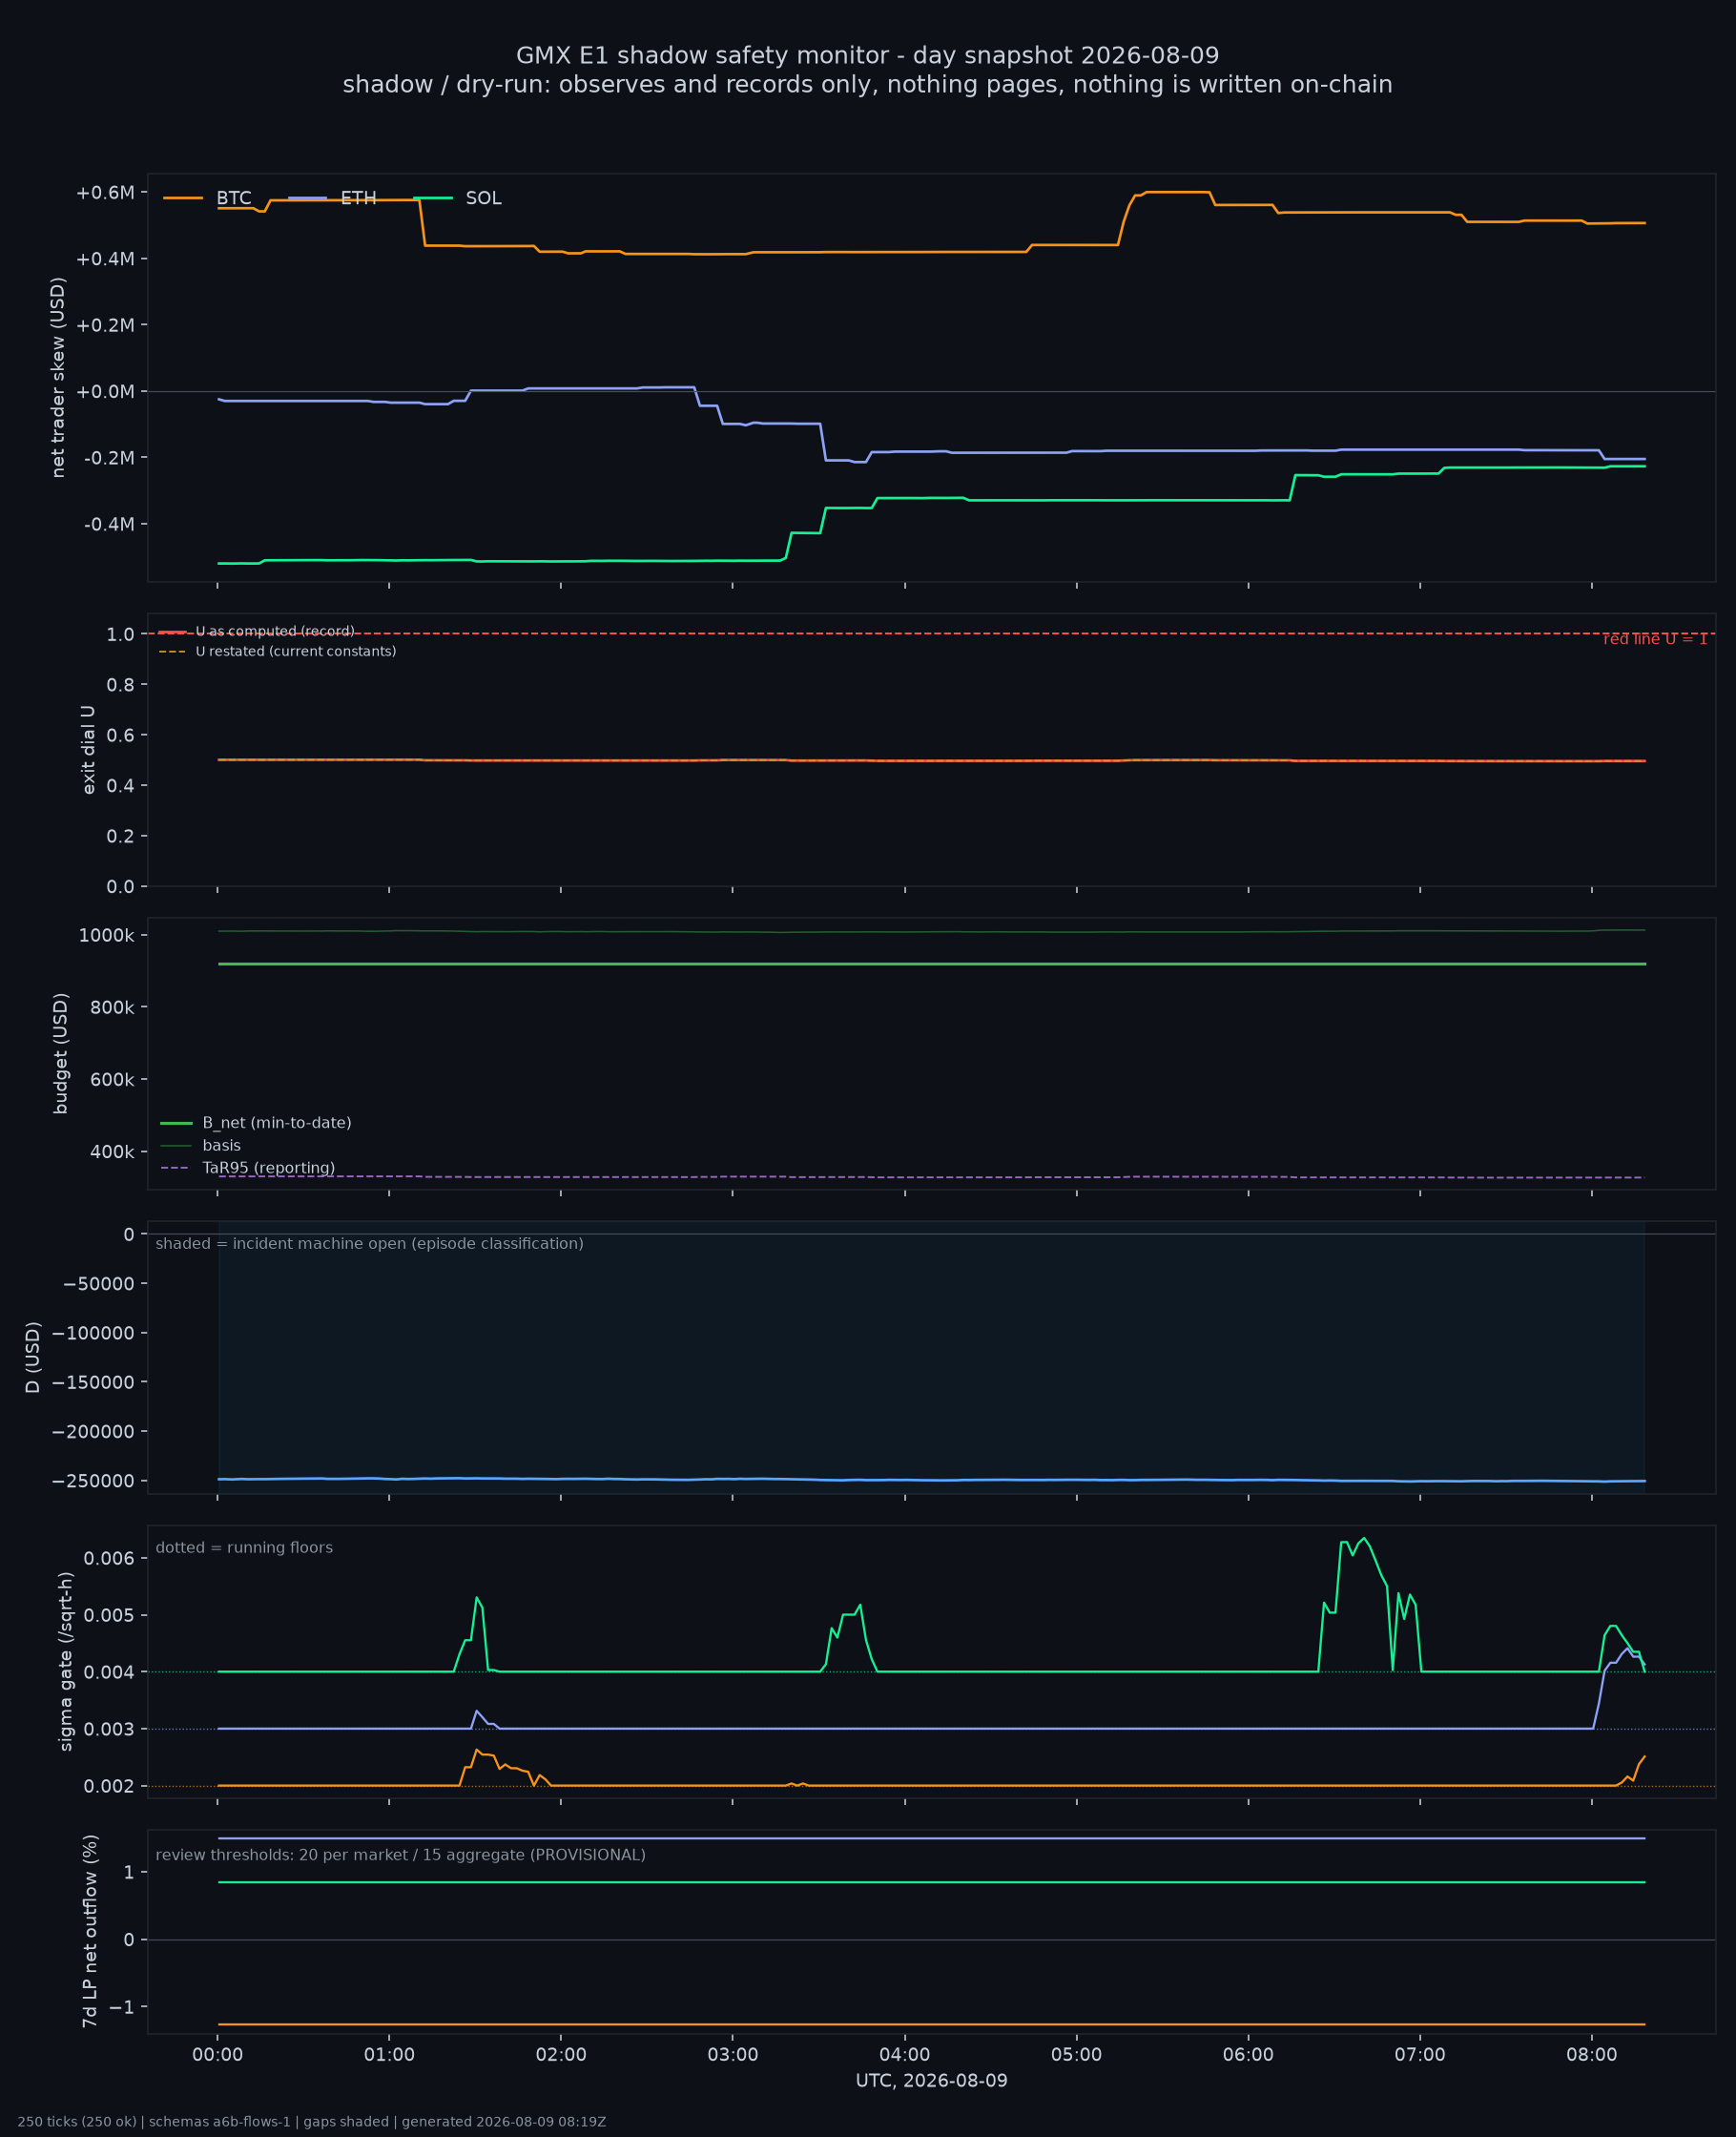Click the 'review thresholds' PROVISIONAL note
The width and height of the screenshot is (1736, 2137).
(401, 1855)
